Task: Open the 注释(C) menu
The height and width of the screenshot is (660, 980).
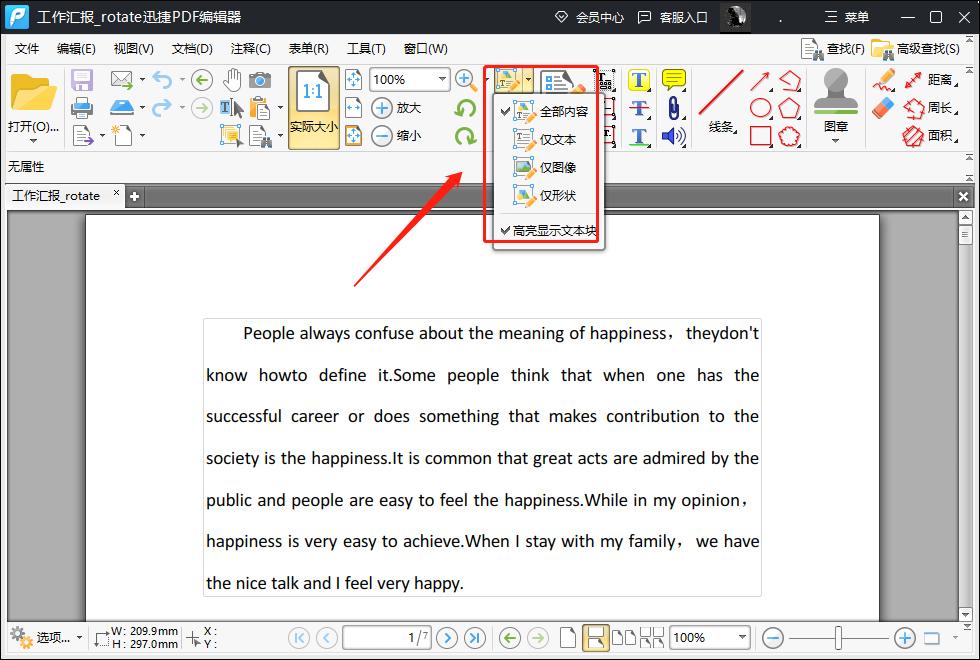Action: pos(250,48)
